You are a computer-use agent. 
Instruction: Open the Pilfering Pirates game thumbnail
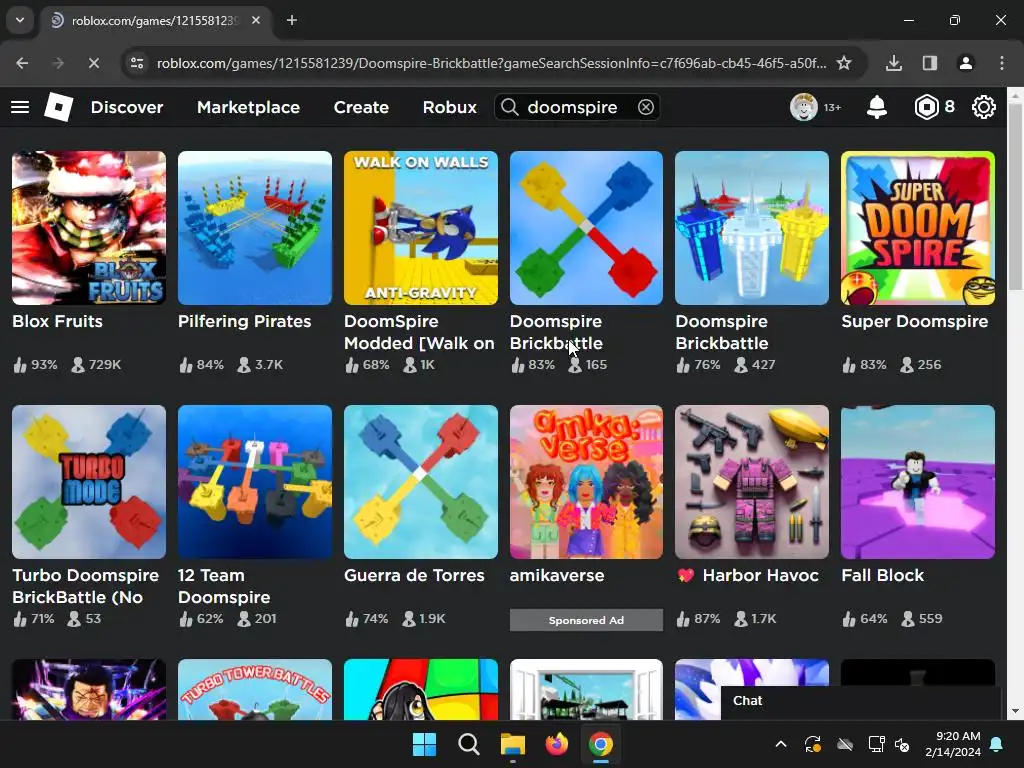255,228
